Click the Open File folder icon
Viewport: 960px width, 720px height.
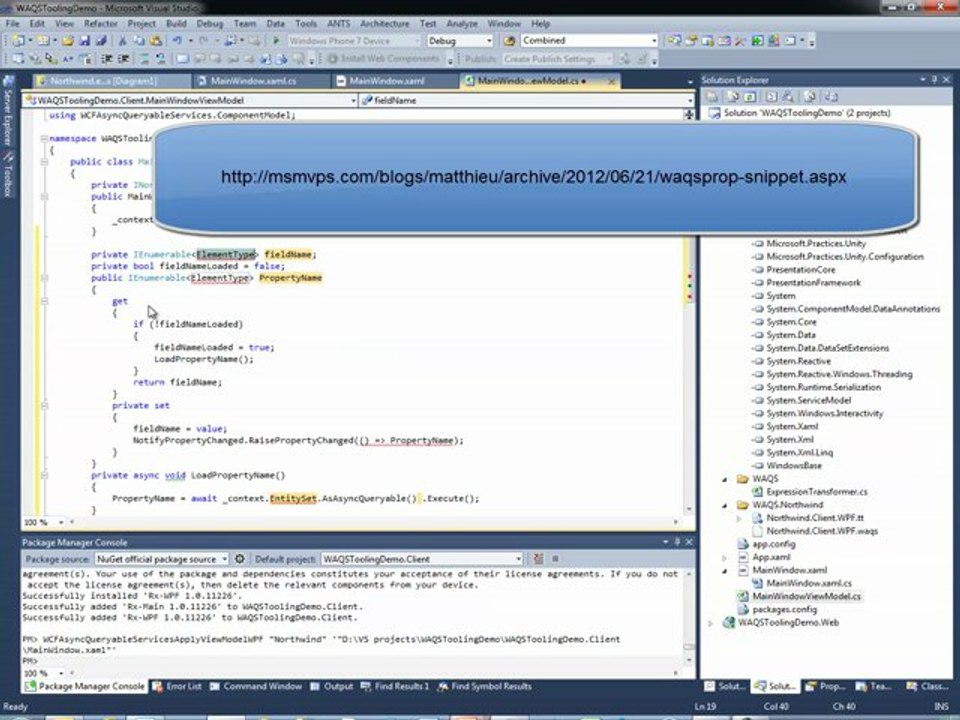(67, 41)
